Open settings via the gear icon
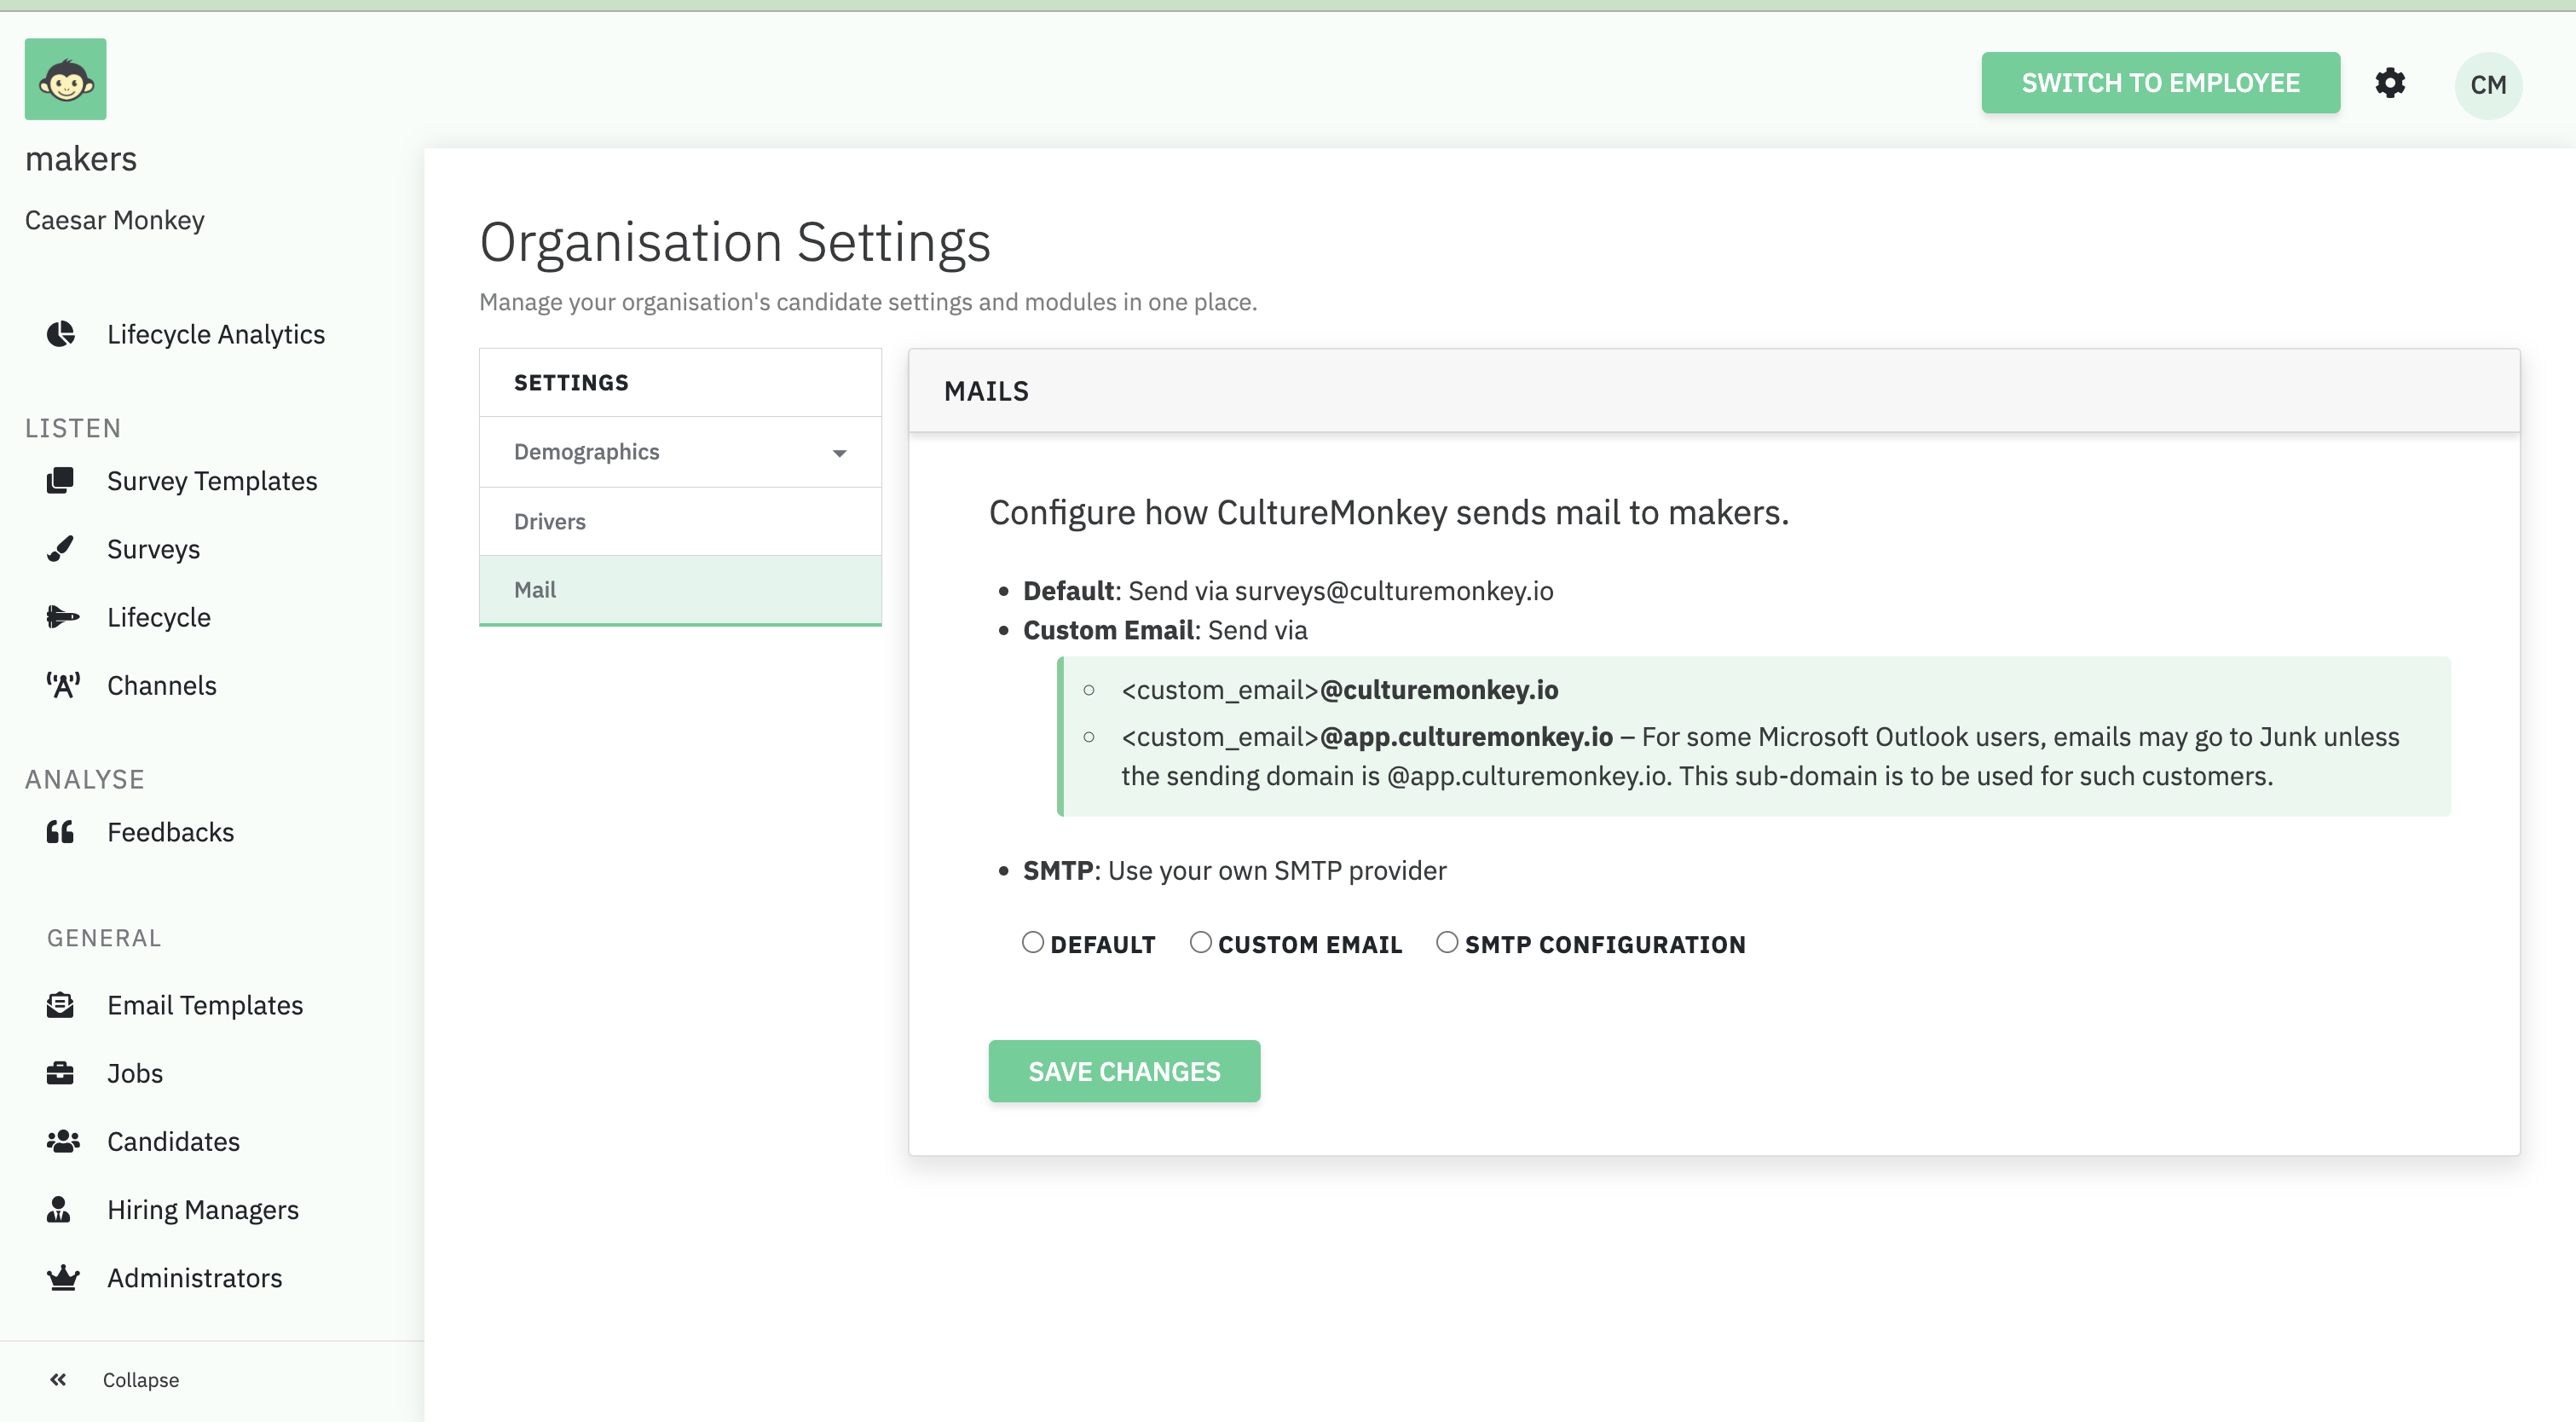The image size is (2576, 1422). click(2390, 83)
